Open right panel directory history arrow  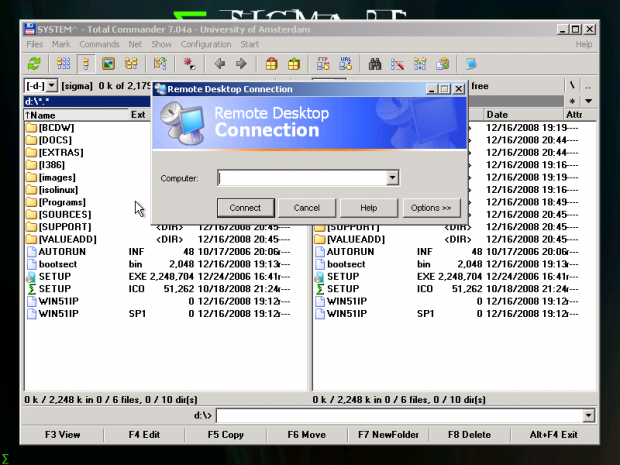588,101
